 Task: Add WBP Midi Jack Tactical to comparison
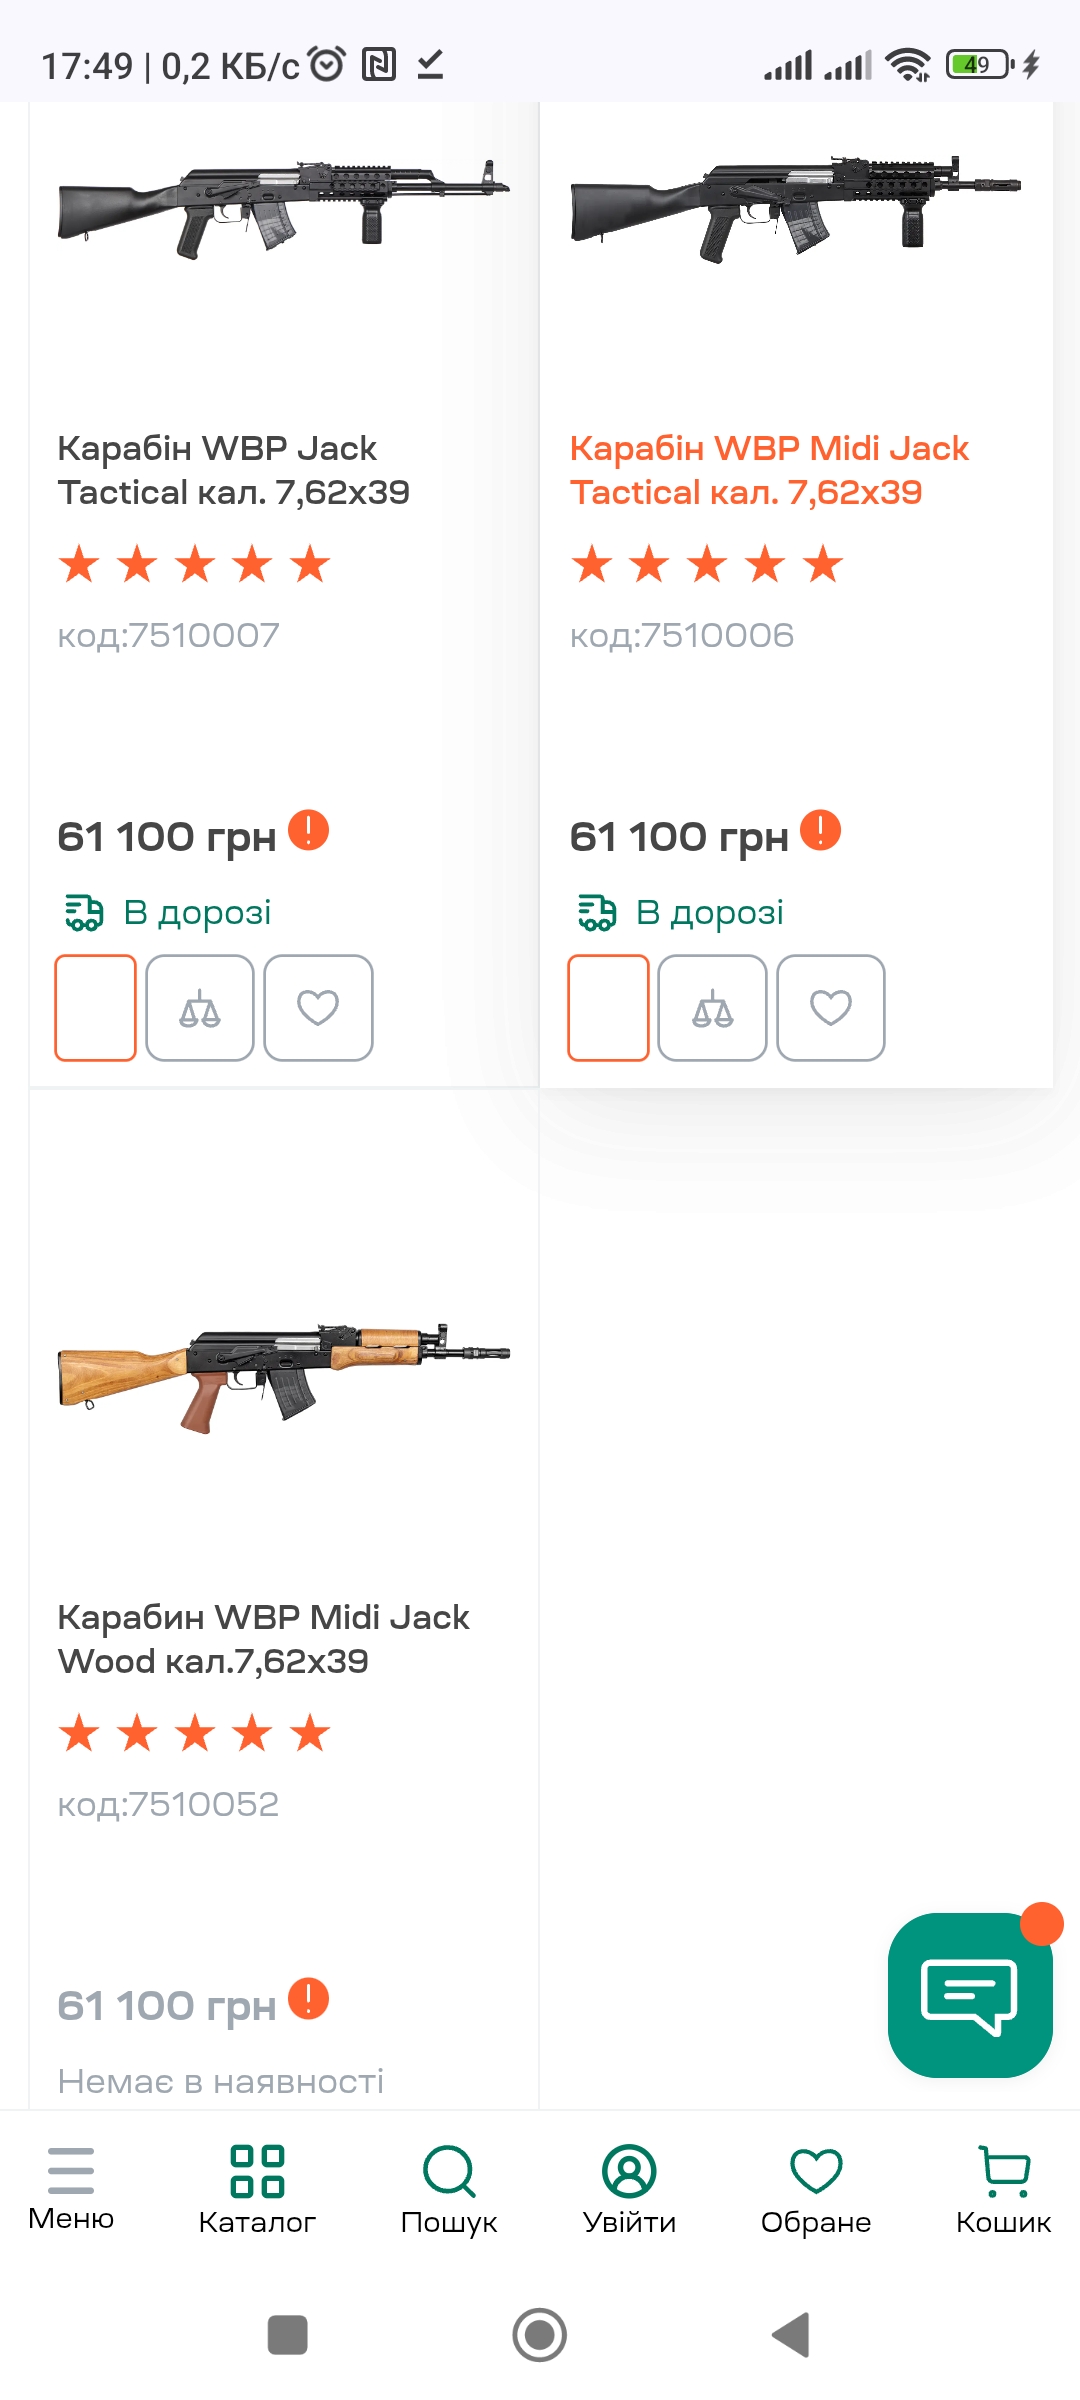click(x=712, y=1008)
